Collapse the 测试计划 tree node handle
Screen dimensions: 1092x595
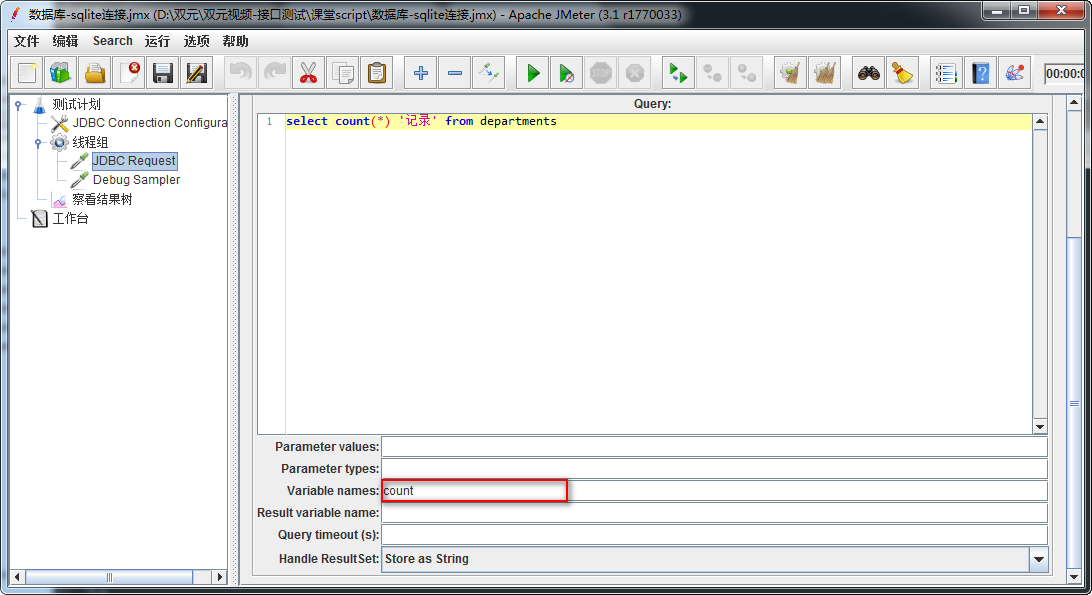[19, 105]
